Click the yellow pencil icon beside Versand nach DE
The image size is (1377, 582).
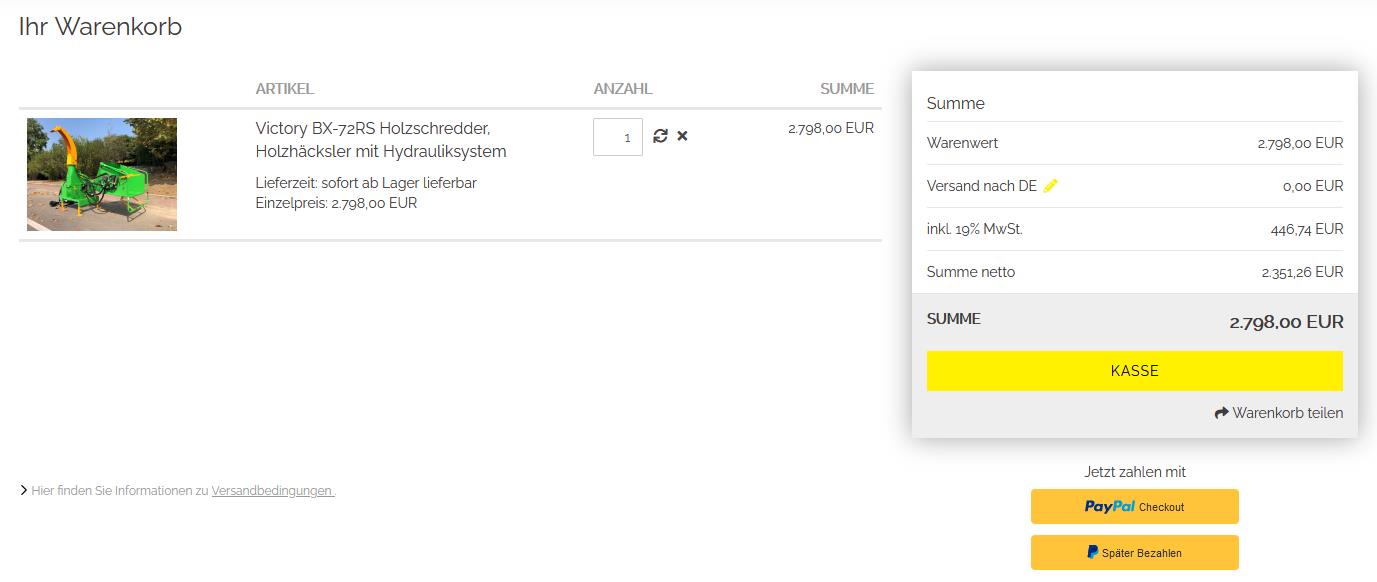(x=1050, y=186)
